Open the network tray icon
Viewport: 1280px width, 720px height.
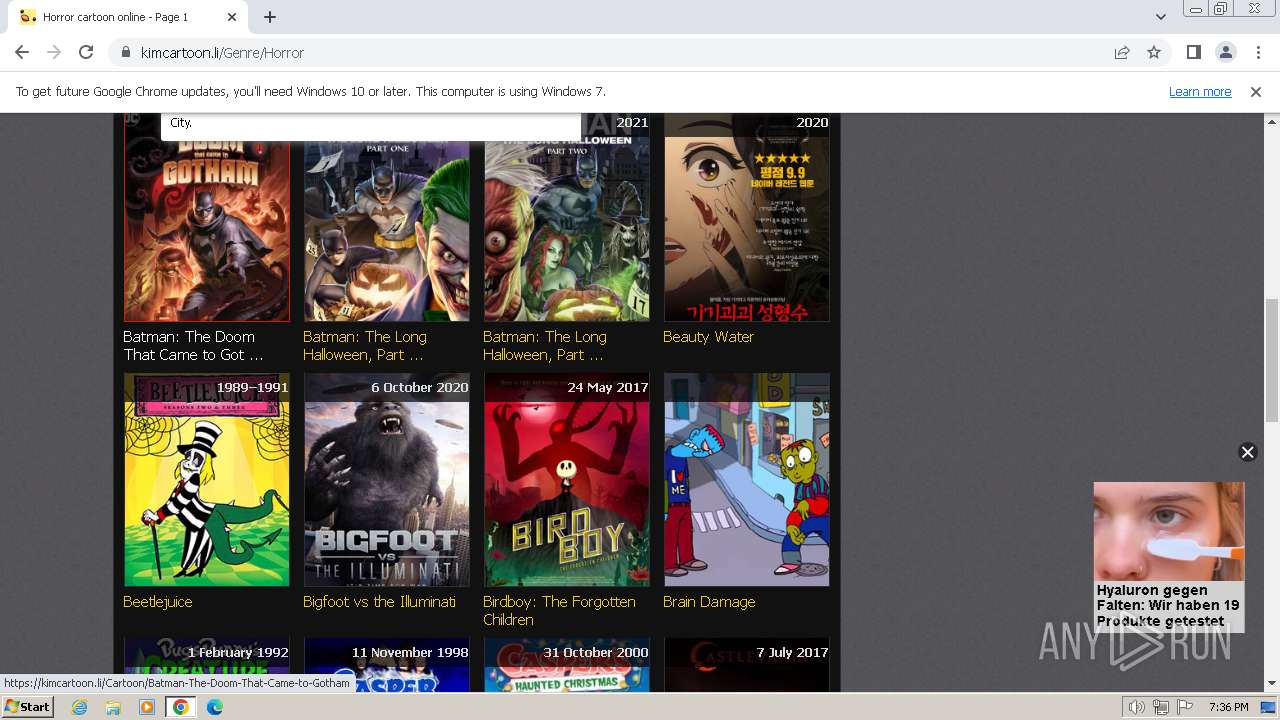click(1161, 707)
